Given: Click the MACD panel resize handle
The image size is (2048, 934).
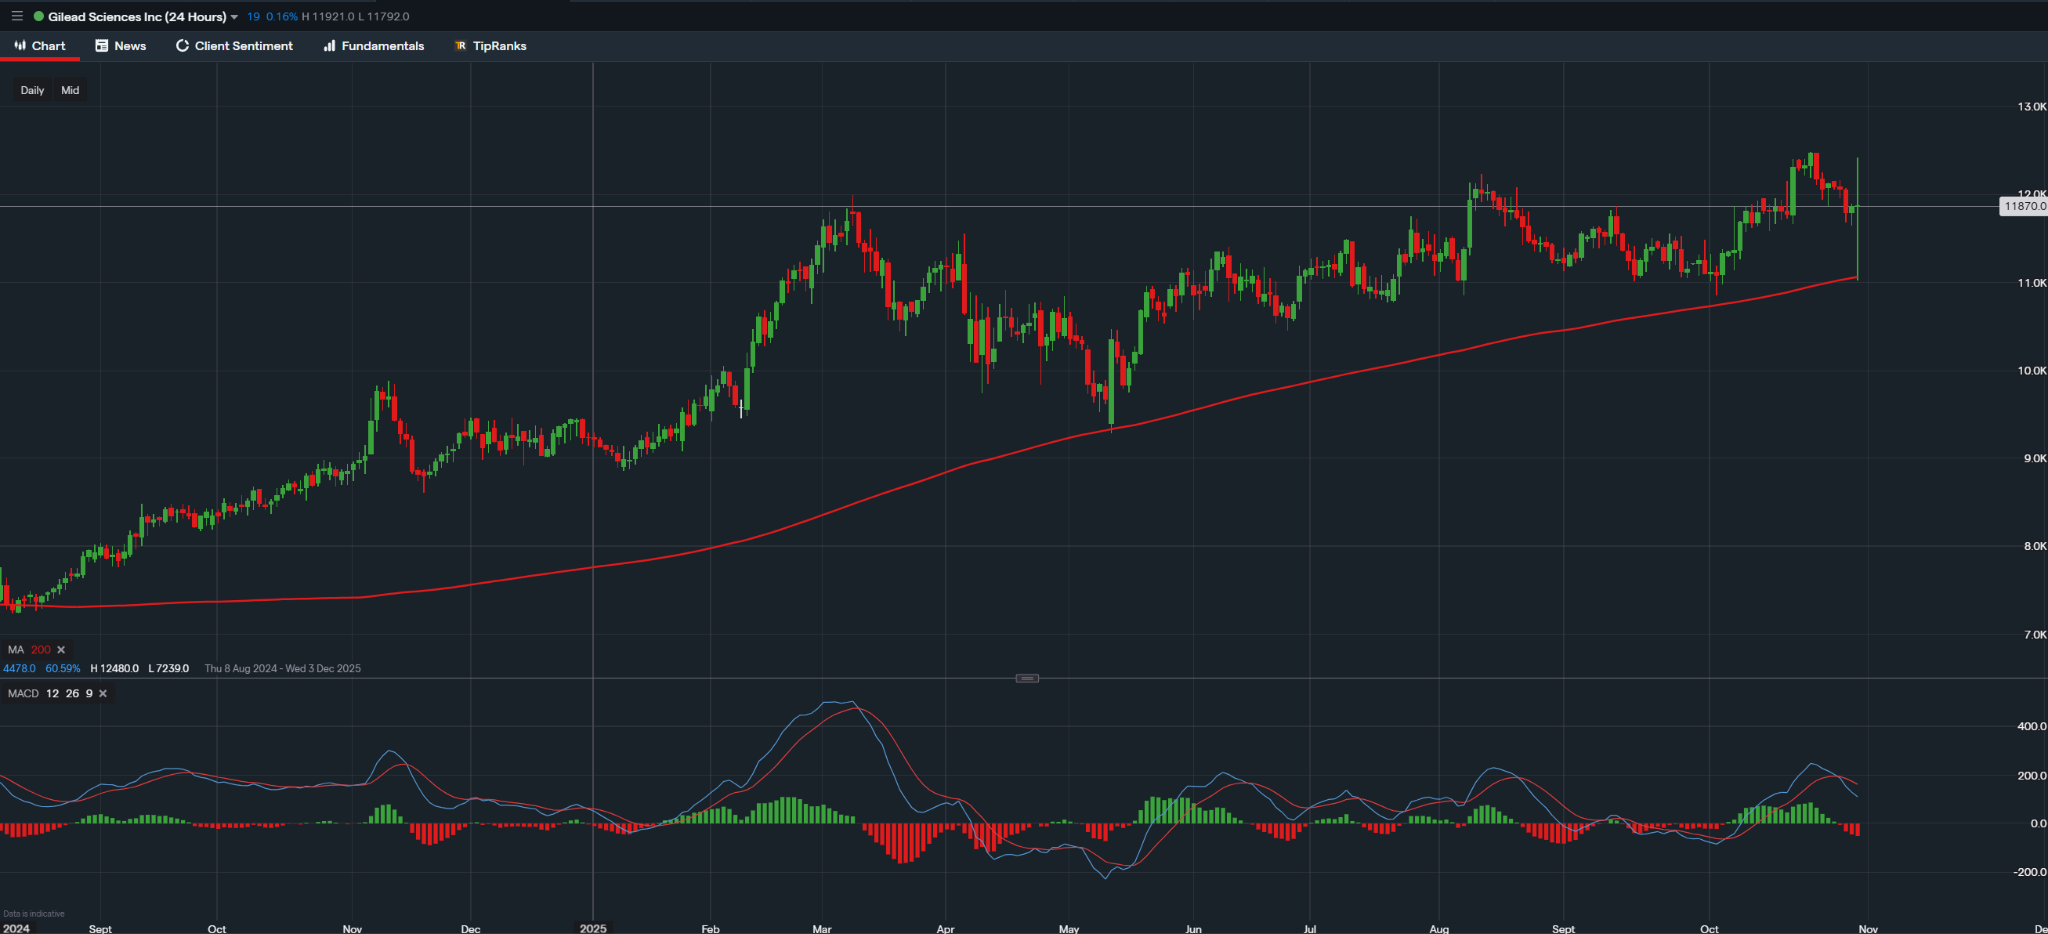Looking at the screenshot, I should 1026,678.
